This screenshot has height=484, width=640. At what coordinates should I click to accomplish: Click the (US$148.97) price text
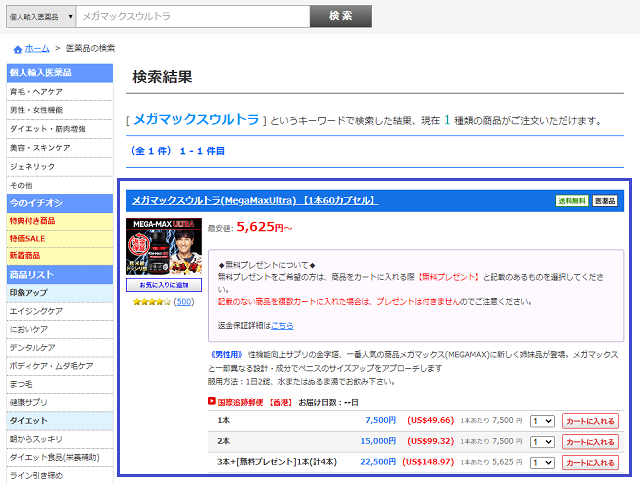tap(428, 462)
